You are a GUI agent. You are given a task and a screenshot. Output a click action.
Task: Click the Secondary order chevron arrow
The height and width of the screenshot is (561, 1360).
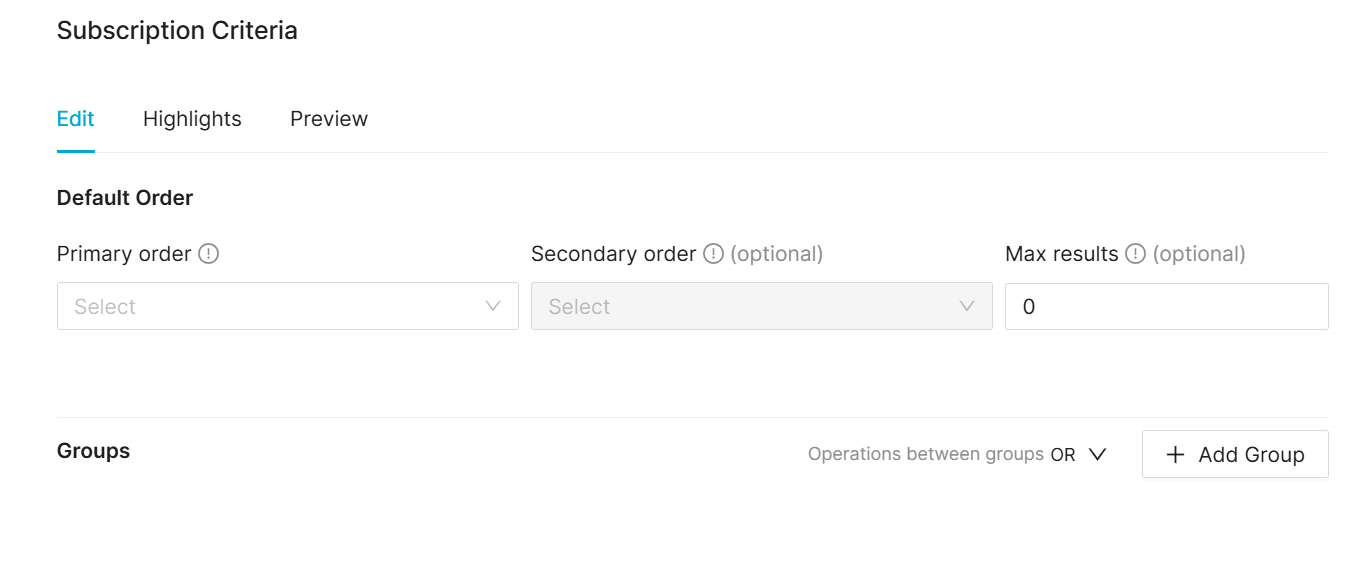click(967, 306)
